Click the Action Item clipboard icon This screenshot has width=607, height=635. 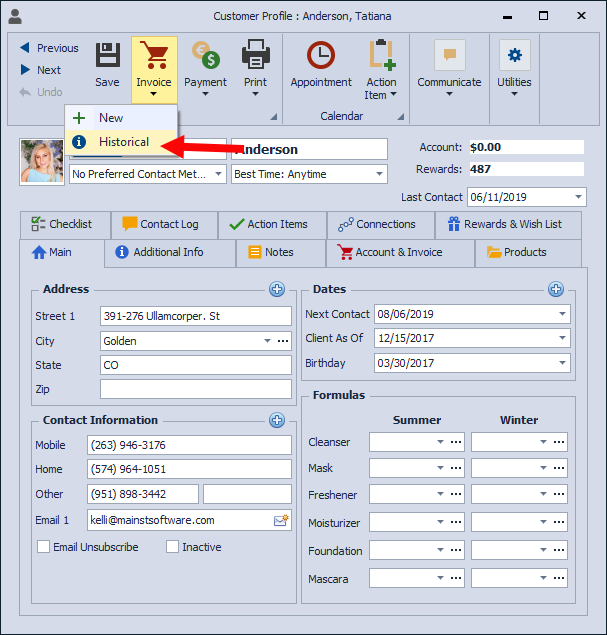(x=382, y=54)
